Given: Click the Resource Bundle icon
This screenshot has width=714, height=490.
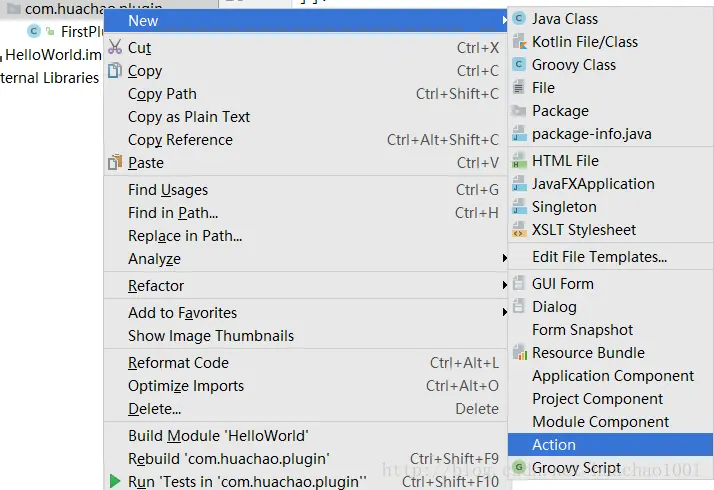Looking at the screenshot, I should click(x=519, y=353).
